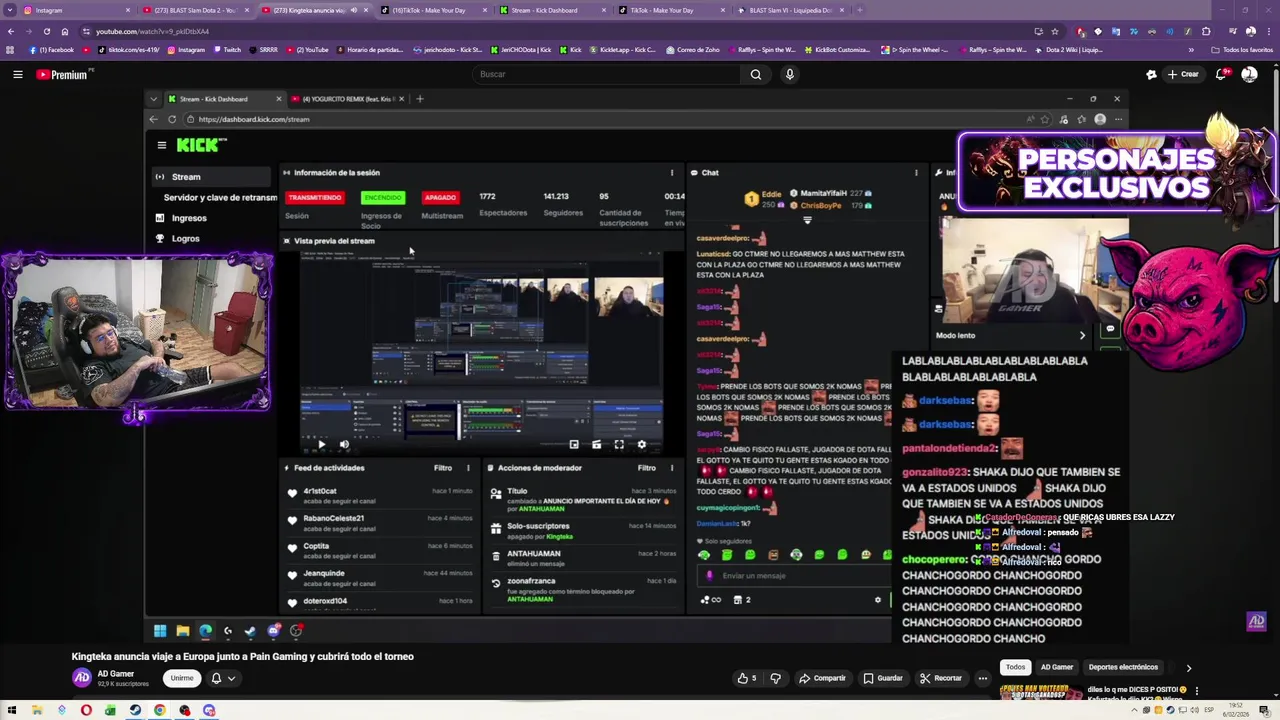Expand hidden bookmarks chevron
This screenshot has width=1280, height=720.
(1190, 49)
